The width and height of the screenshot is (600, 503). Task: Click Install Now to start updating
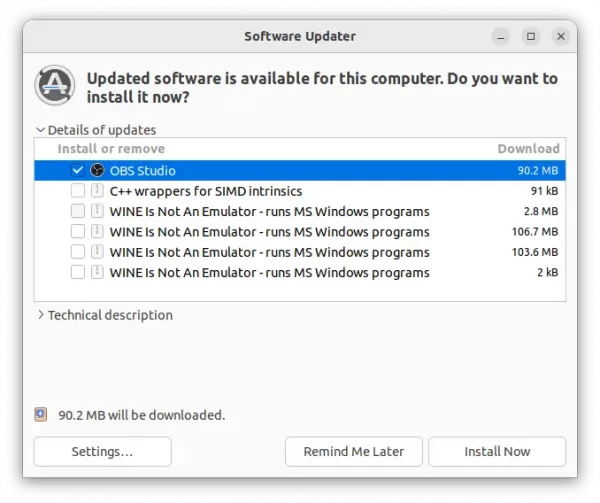point(497,452)
